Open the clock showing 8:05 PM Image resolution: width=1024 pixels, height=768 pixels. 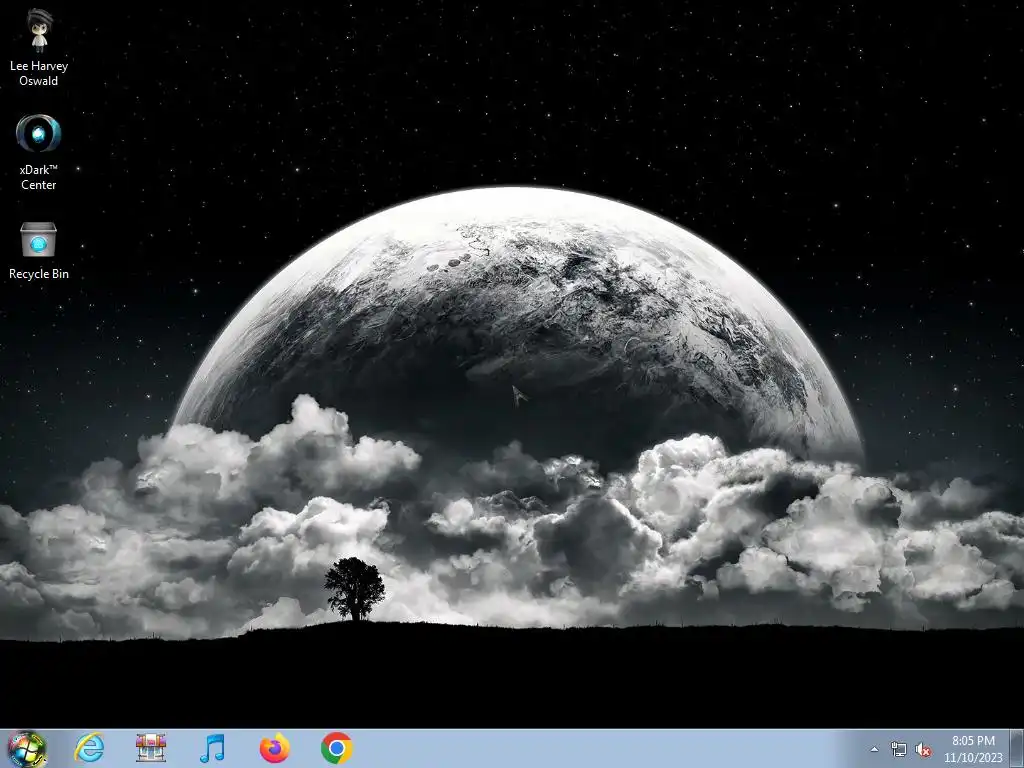(972, 749)
